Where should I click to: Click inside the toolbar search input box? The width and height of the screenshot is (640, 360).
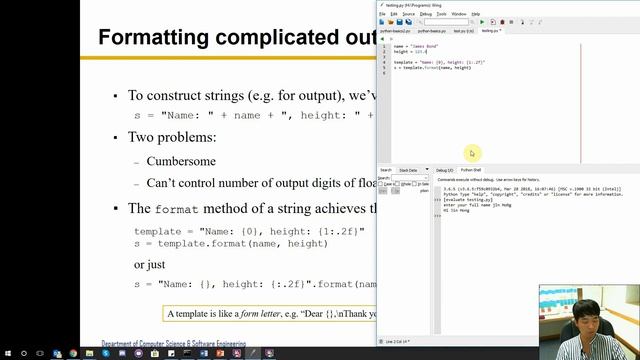[446, 22]
